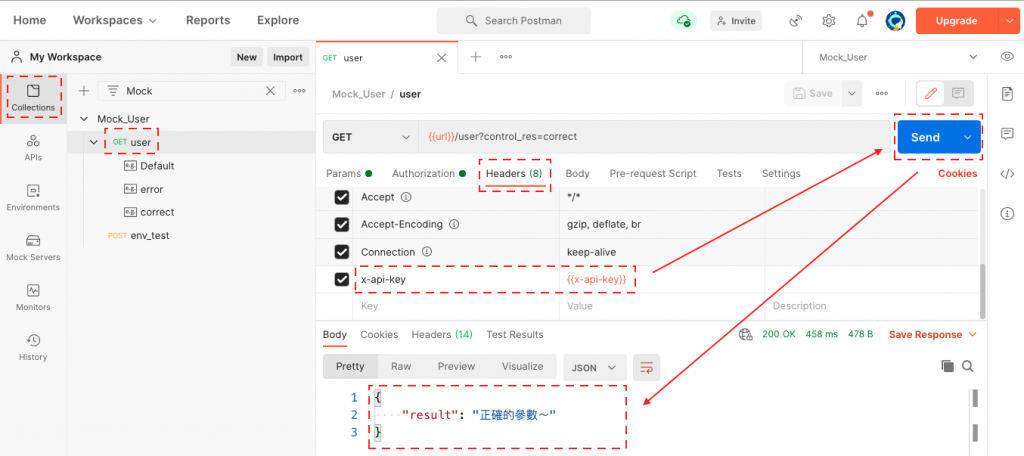Click the response network globe icon
This screenshot has width=1024, height=456.
tap(745, 334)
